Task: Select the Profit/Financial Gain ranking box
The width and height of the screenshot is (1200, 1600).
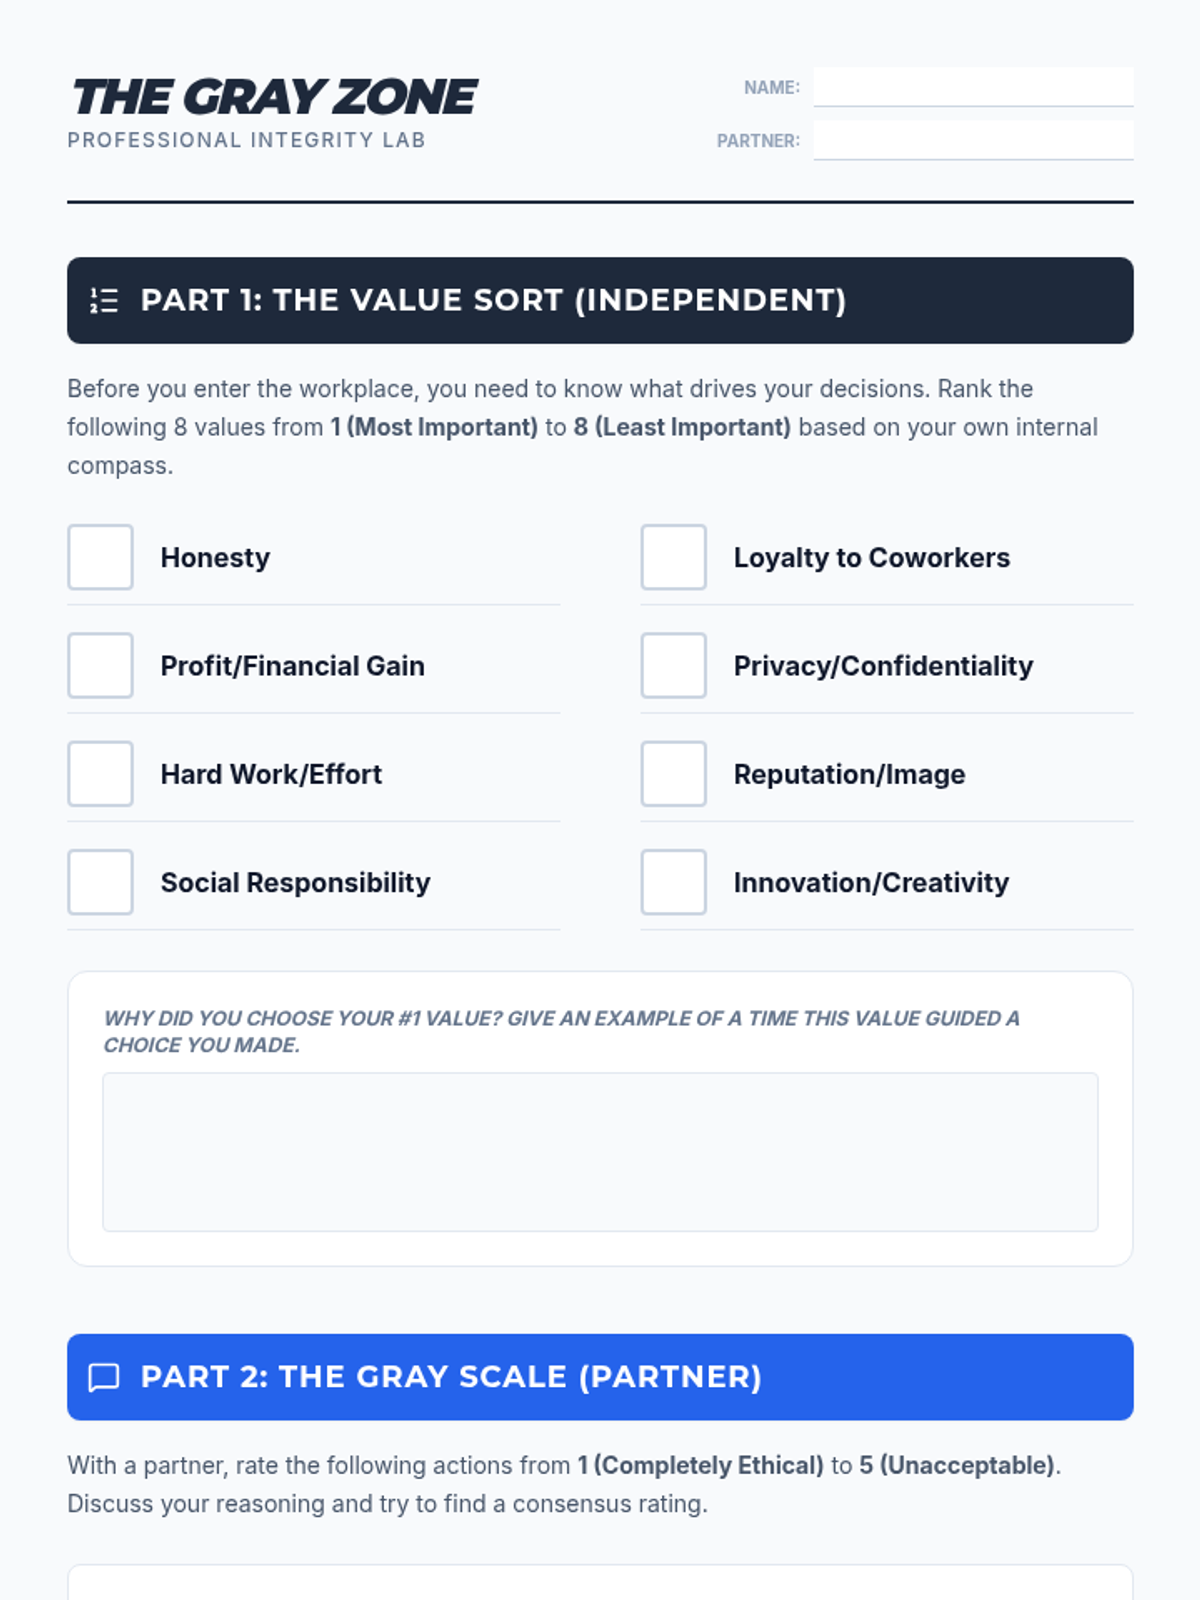Action: coord(100,665)
